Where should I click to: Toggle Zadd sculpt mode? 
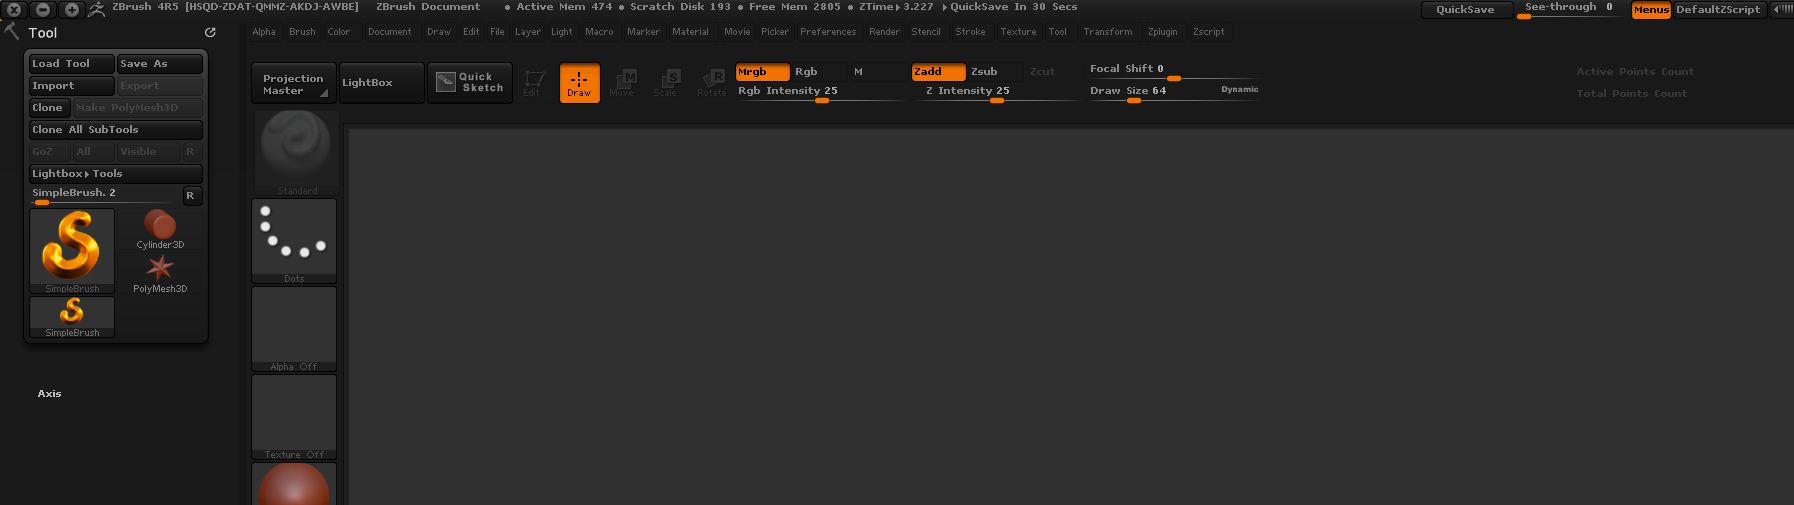click(938, 72)
